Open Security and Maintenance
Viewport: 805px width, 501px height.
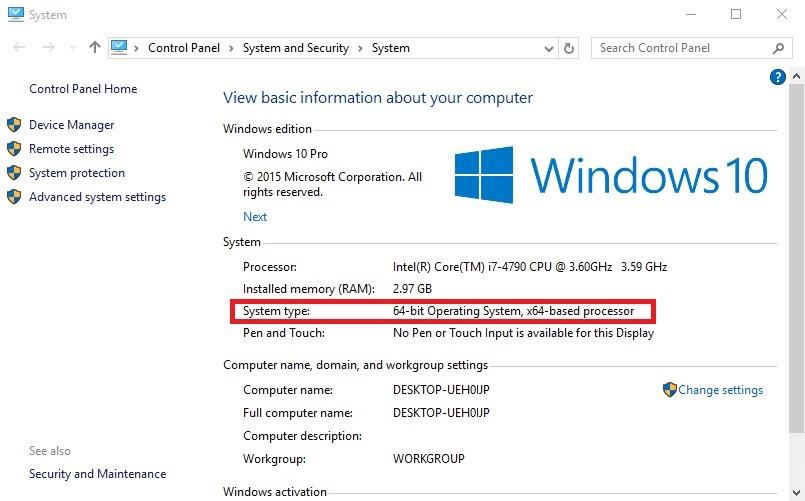pos(98,474)
